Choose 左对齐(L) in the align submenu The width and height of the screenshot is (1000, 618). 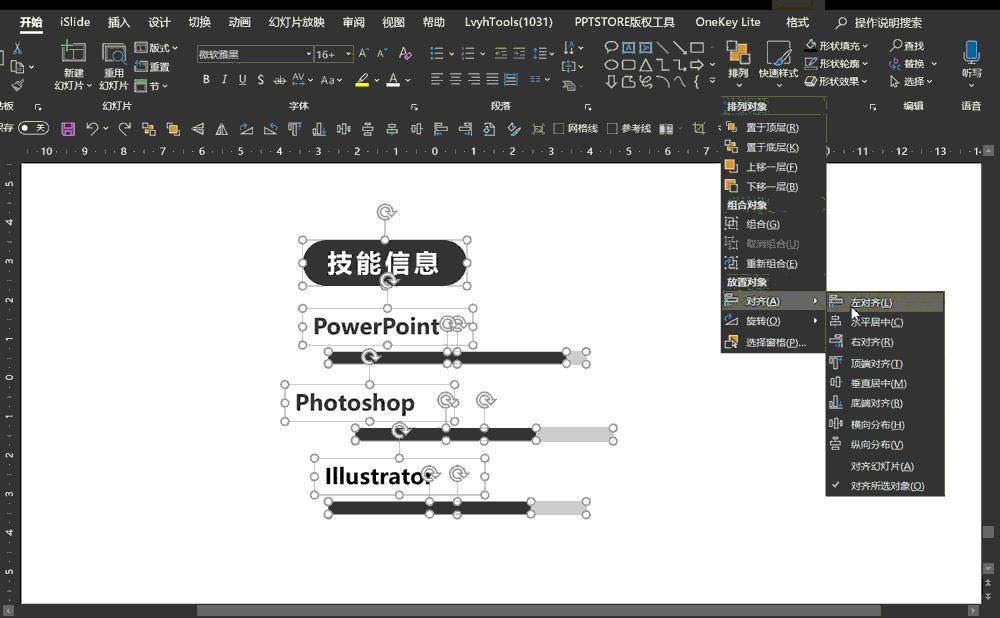[x=871, y=302]
